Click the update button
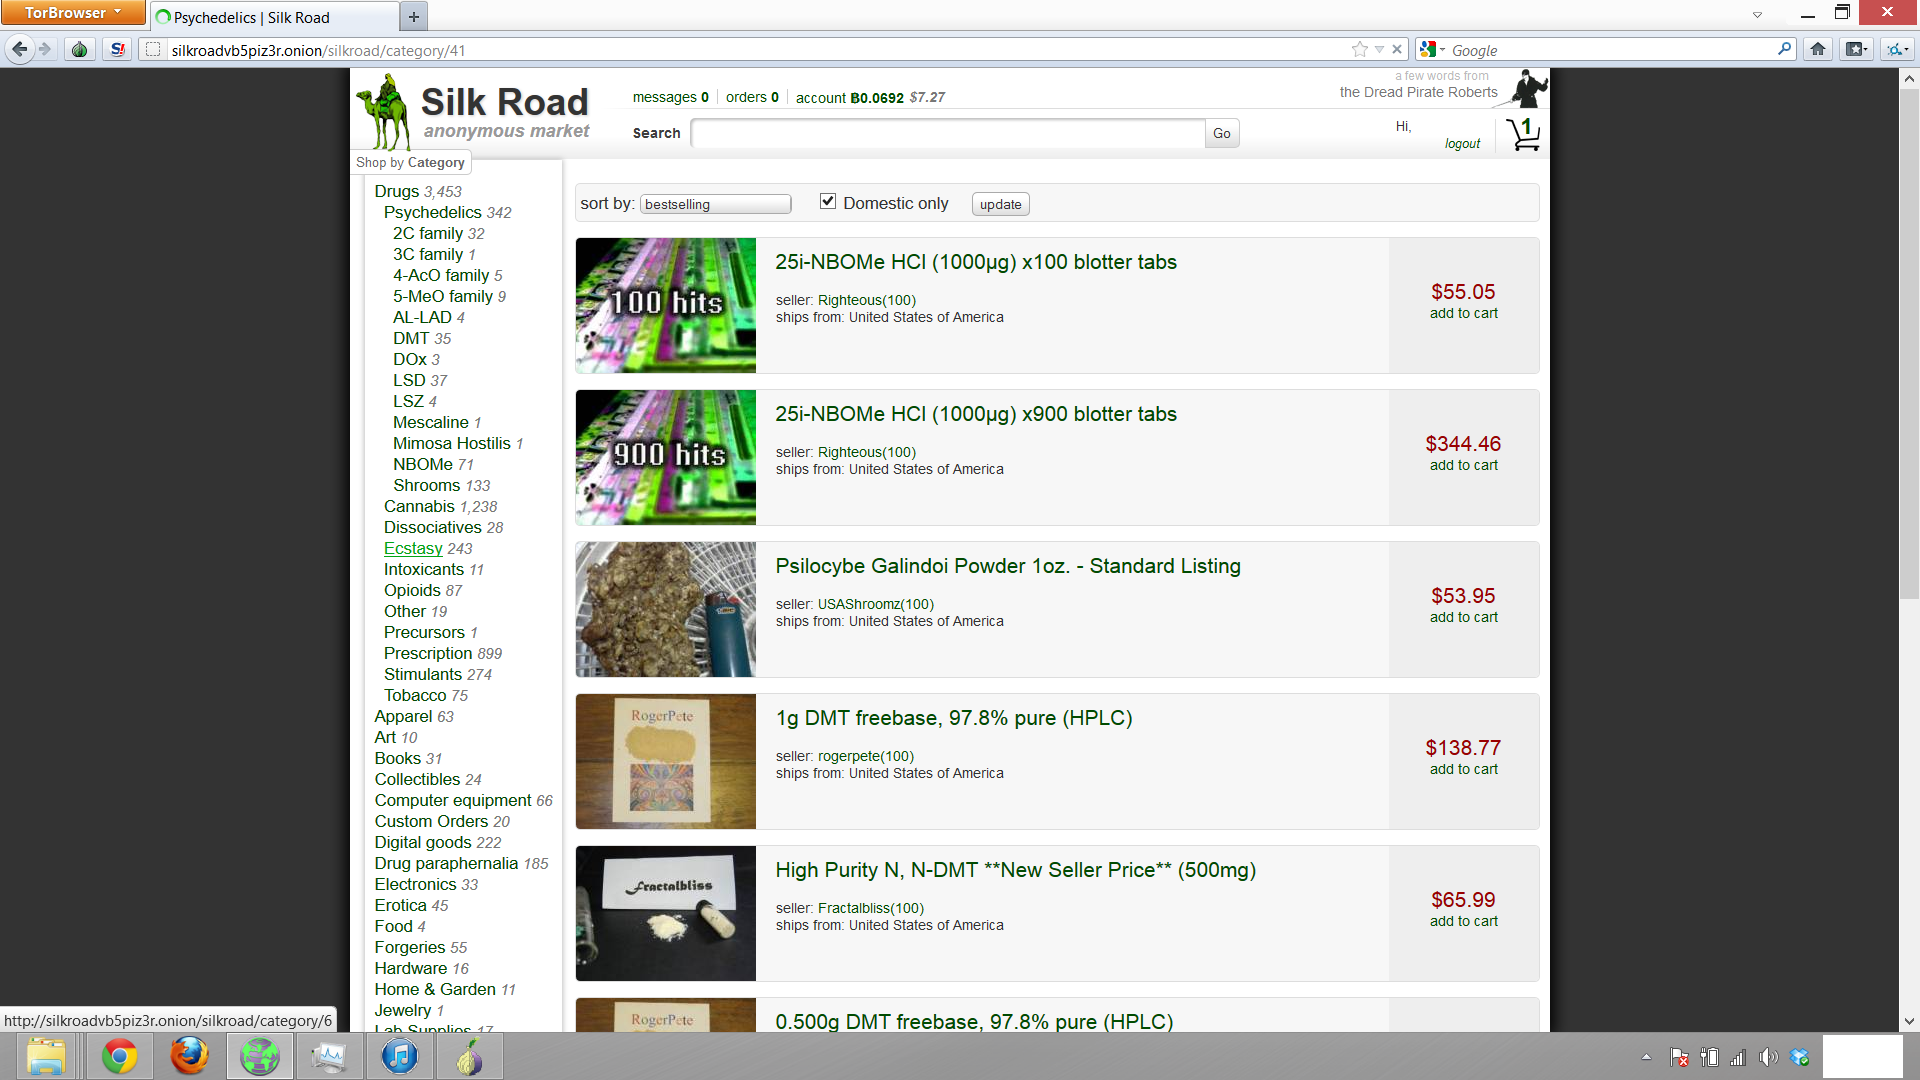 pos(1000,204)
